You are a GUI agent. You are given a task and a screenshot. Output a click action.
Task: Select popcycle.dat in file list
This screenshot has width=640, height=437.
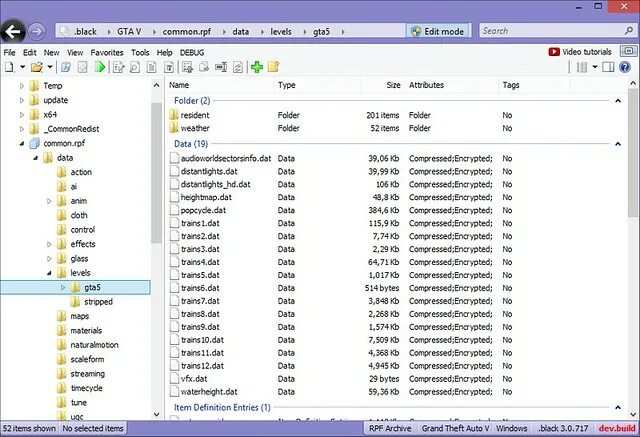tap(203, 211)
